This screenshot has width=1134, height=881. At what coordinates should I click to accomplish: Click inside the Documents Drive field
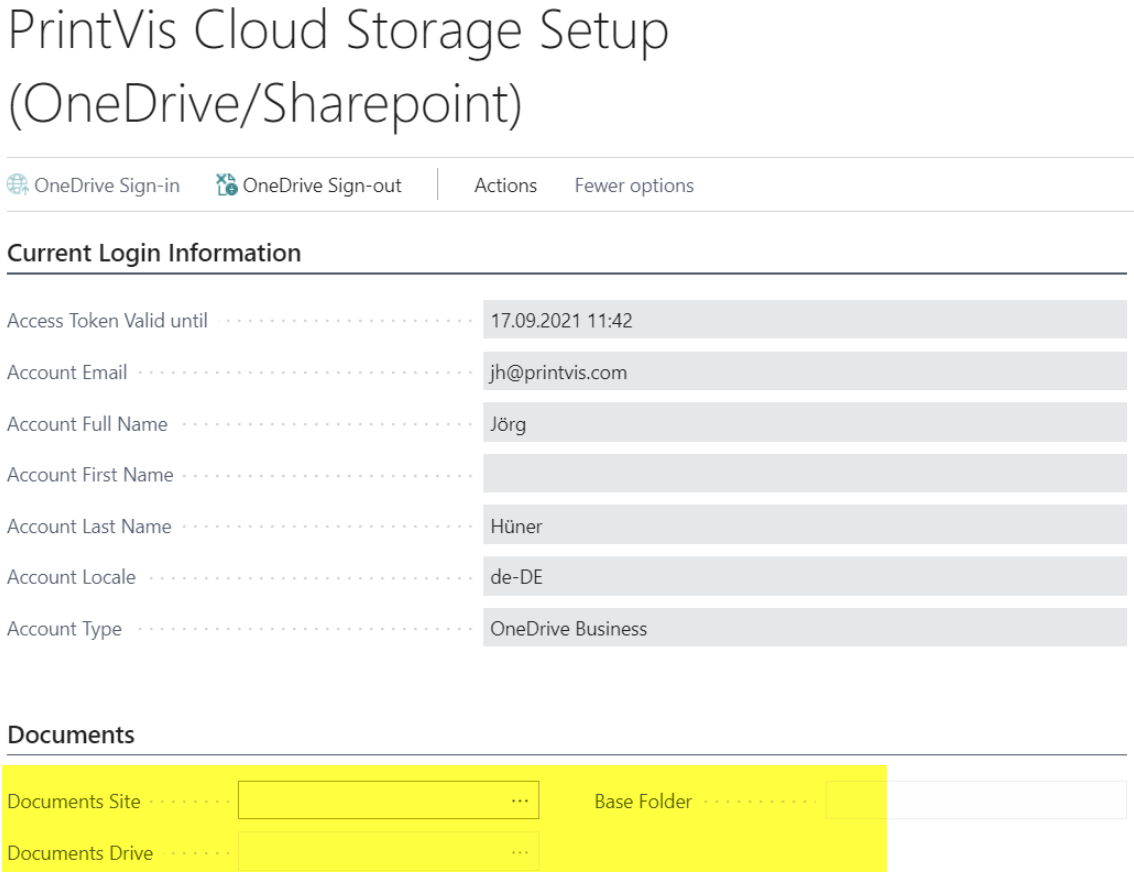click(x=370, y=852)
